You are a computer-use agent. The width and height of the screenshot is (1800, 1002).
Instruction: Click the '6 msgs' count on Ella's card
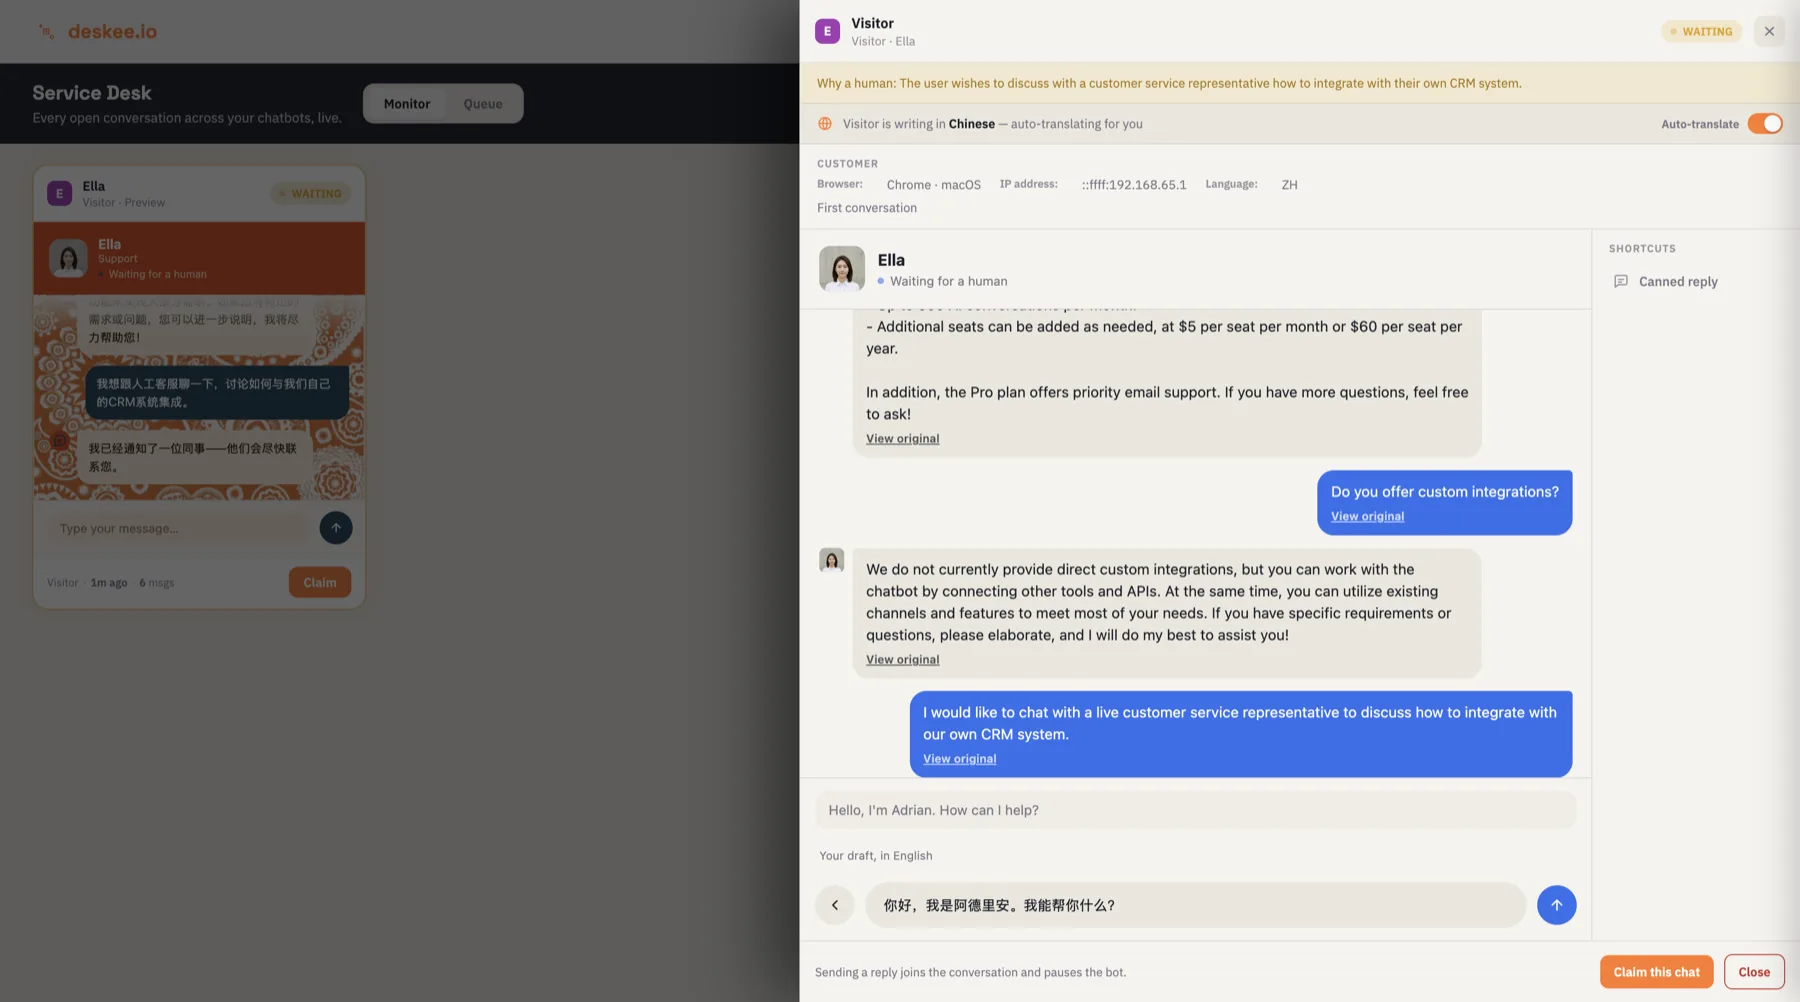coord(157,583)
